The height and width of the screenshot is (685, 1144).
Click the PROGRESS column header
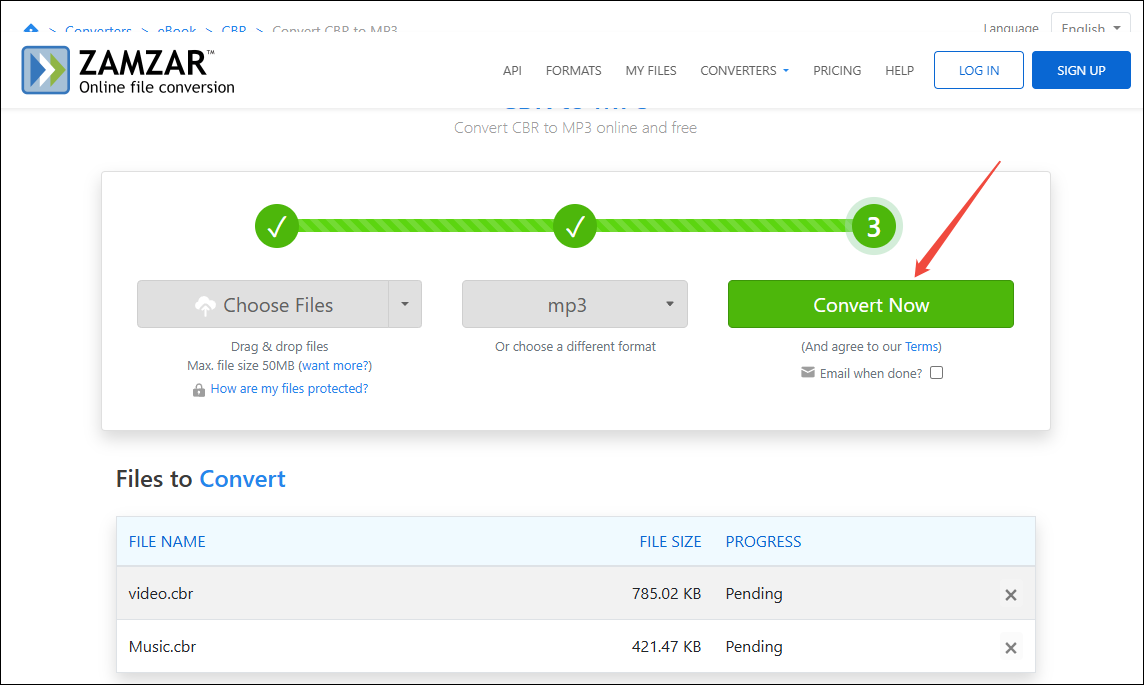763,541
